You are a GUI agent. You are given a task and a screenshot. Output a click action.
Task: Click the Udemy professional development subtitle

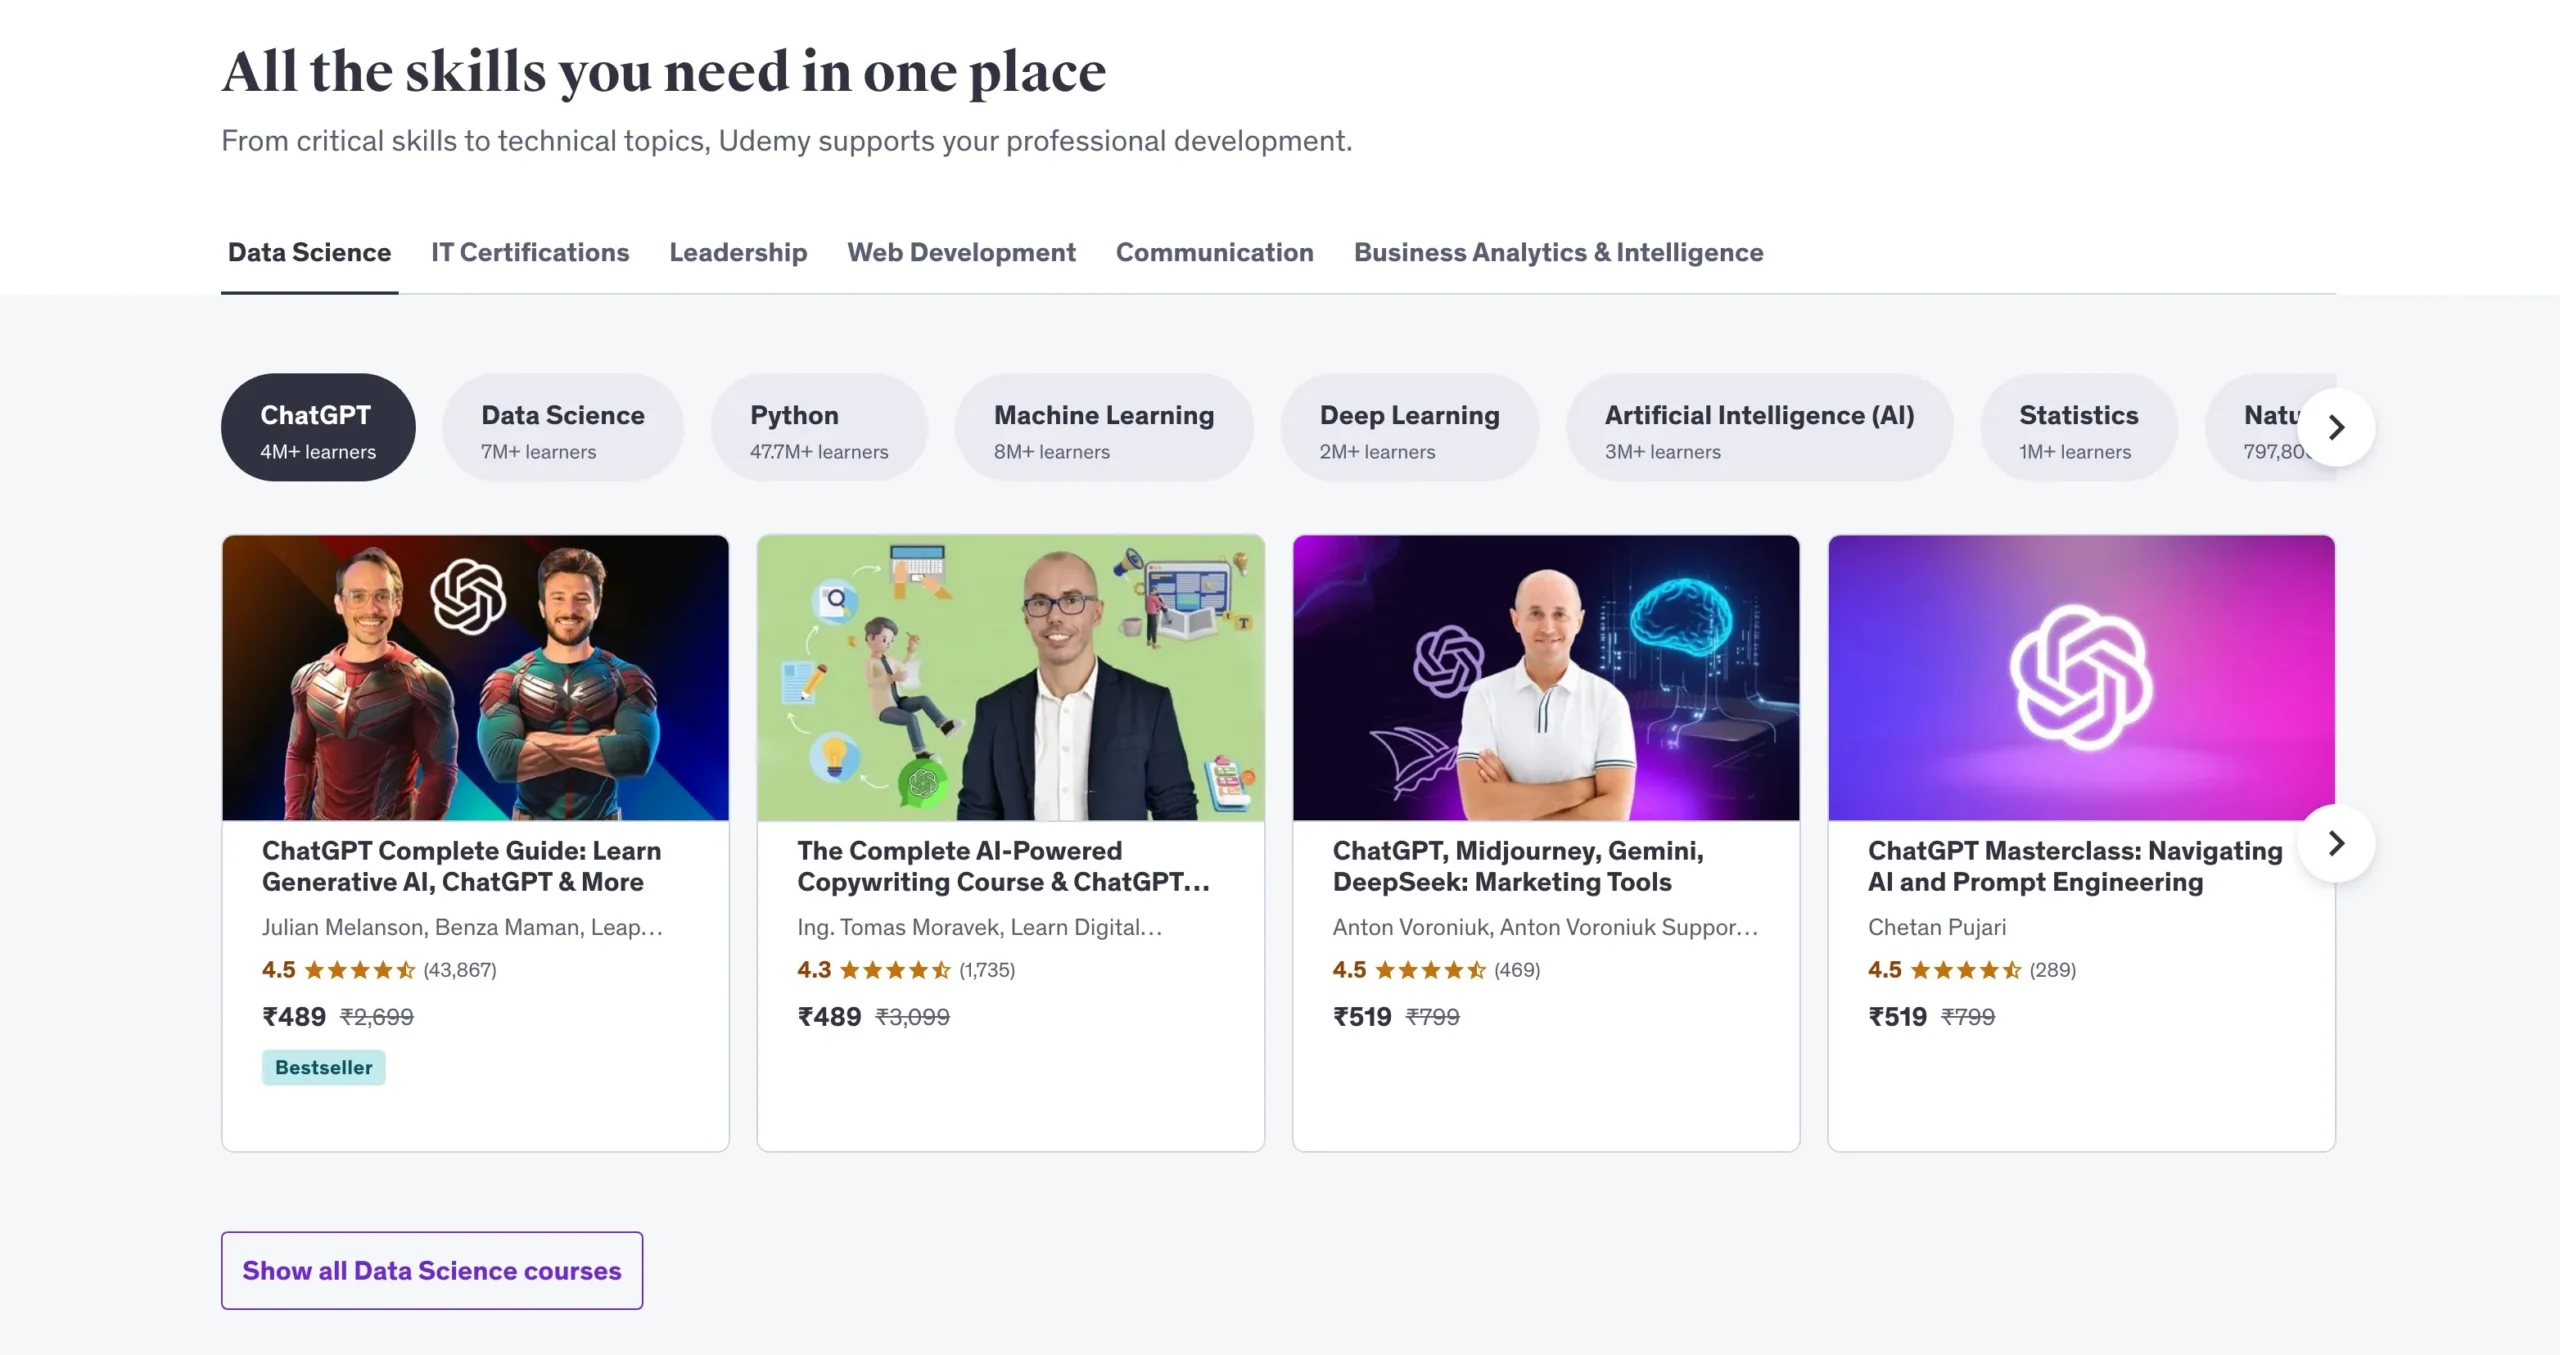(787, 141)
